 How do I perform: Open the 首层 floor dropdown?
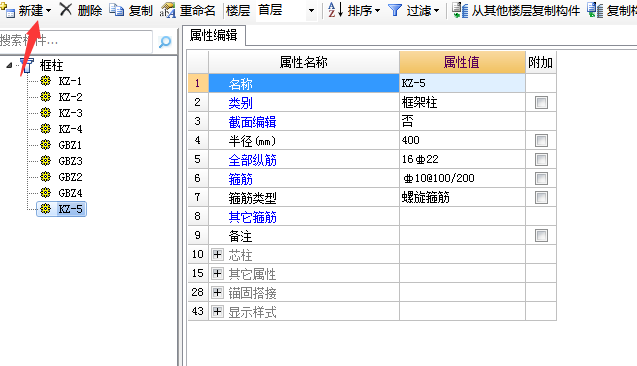[x=311, y=11]
